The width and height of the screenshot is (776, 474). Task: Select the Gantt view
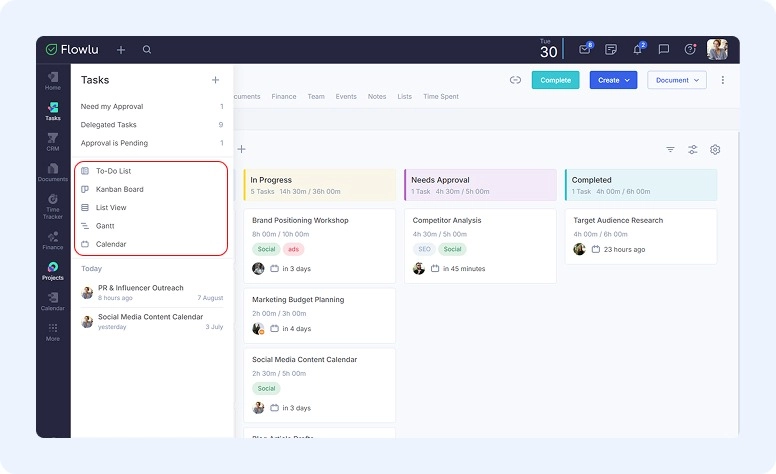(151, 226)
